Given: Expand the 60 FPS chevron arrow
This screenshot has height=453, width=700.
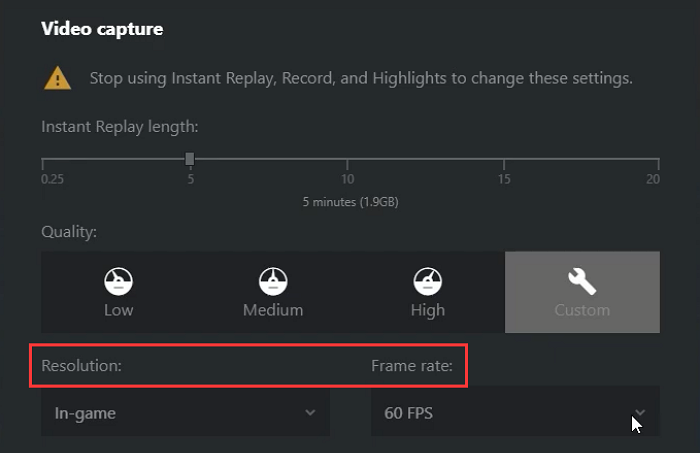Looking at the screenshot, I should pos(640,412).
